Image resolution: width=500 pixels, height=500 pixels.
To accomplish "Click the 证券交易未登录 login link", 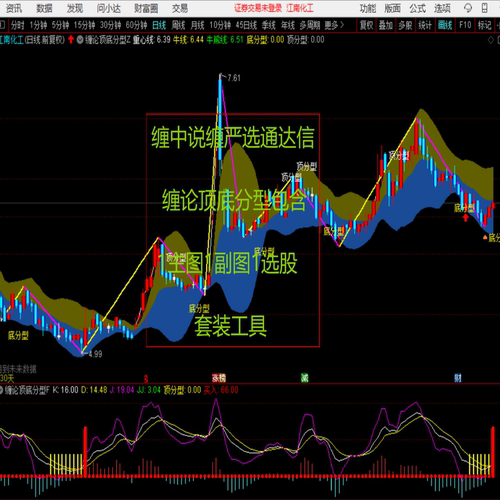I will (258, 8).
